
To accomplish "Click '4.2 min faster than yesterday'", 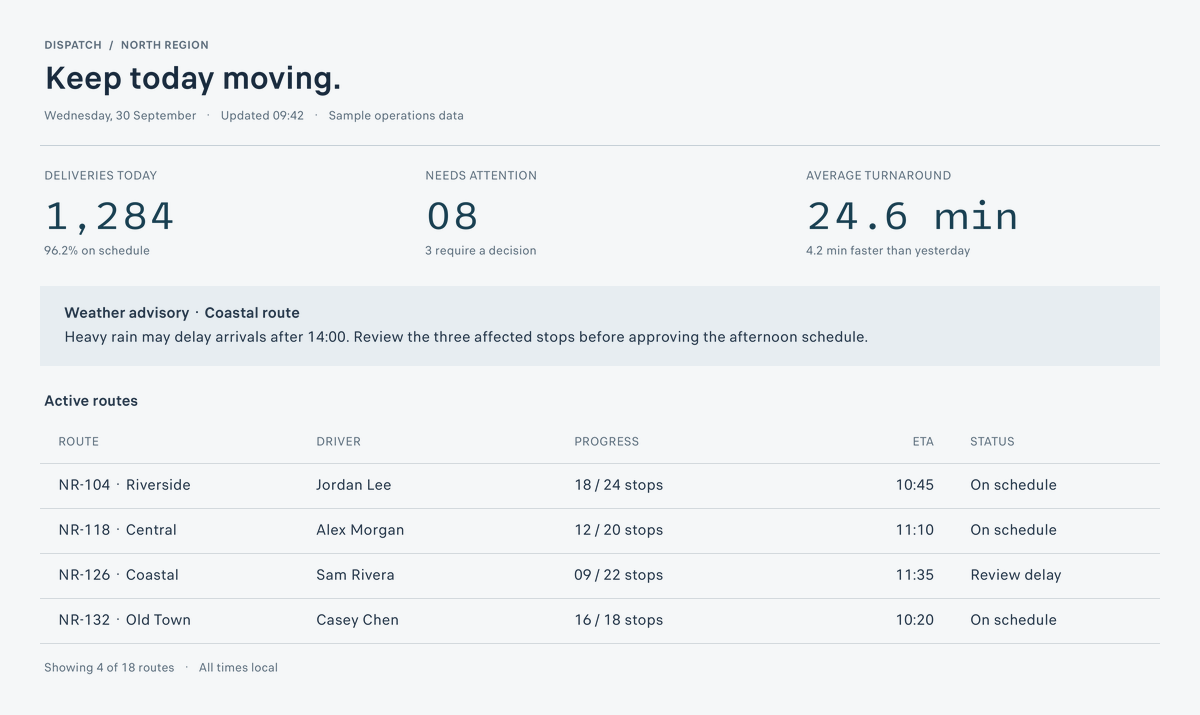I will (888, 251).
